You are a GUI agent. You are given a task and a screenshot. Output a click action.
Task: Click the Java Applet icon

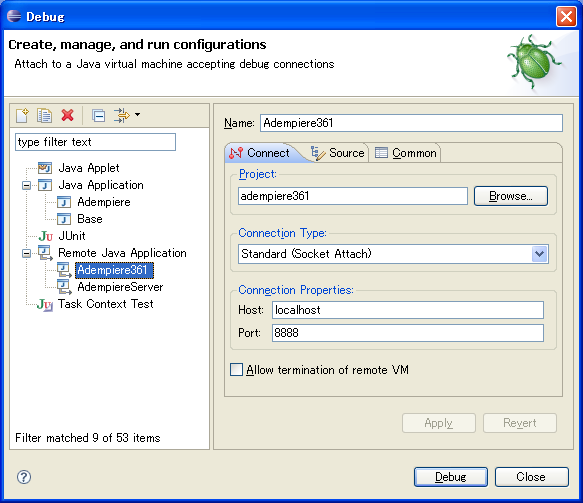click(x=45, y=168)
